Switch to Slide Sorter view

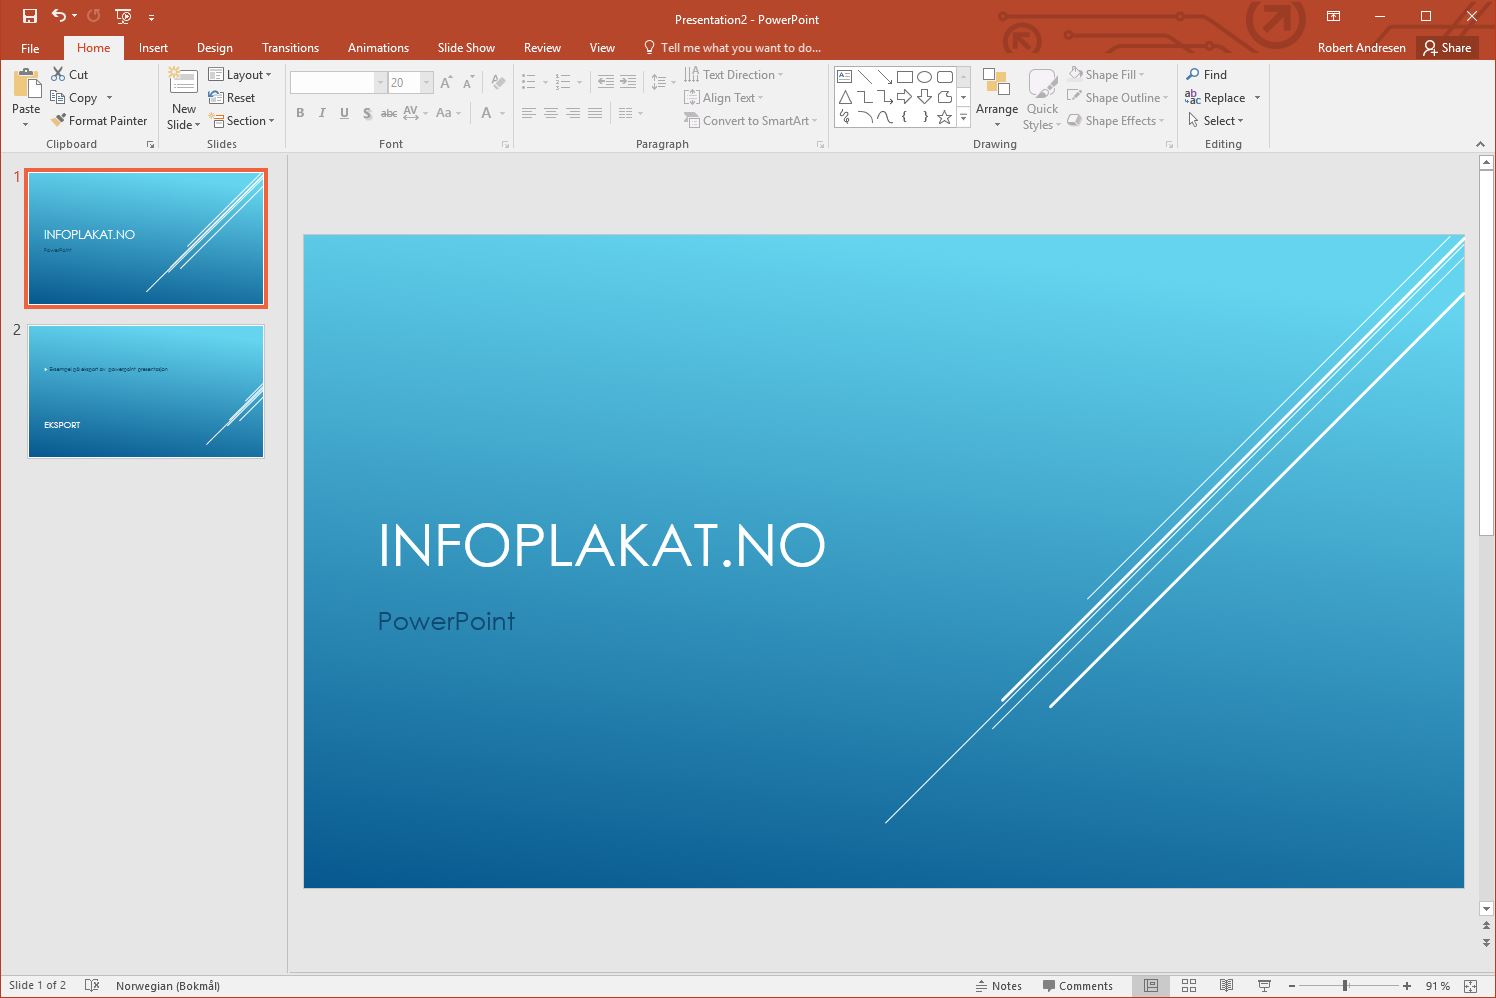(1189, 986)
